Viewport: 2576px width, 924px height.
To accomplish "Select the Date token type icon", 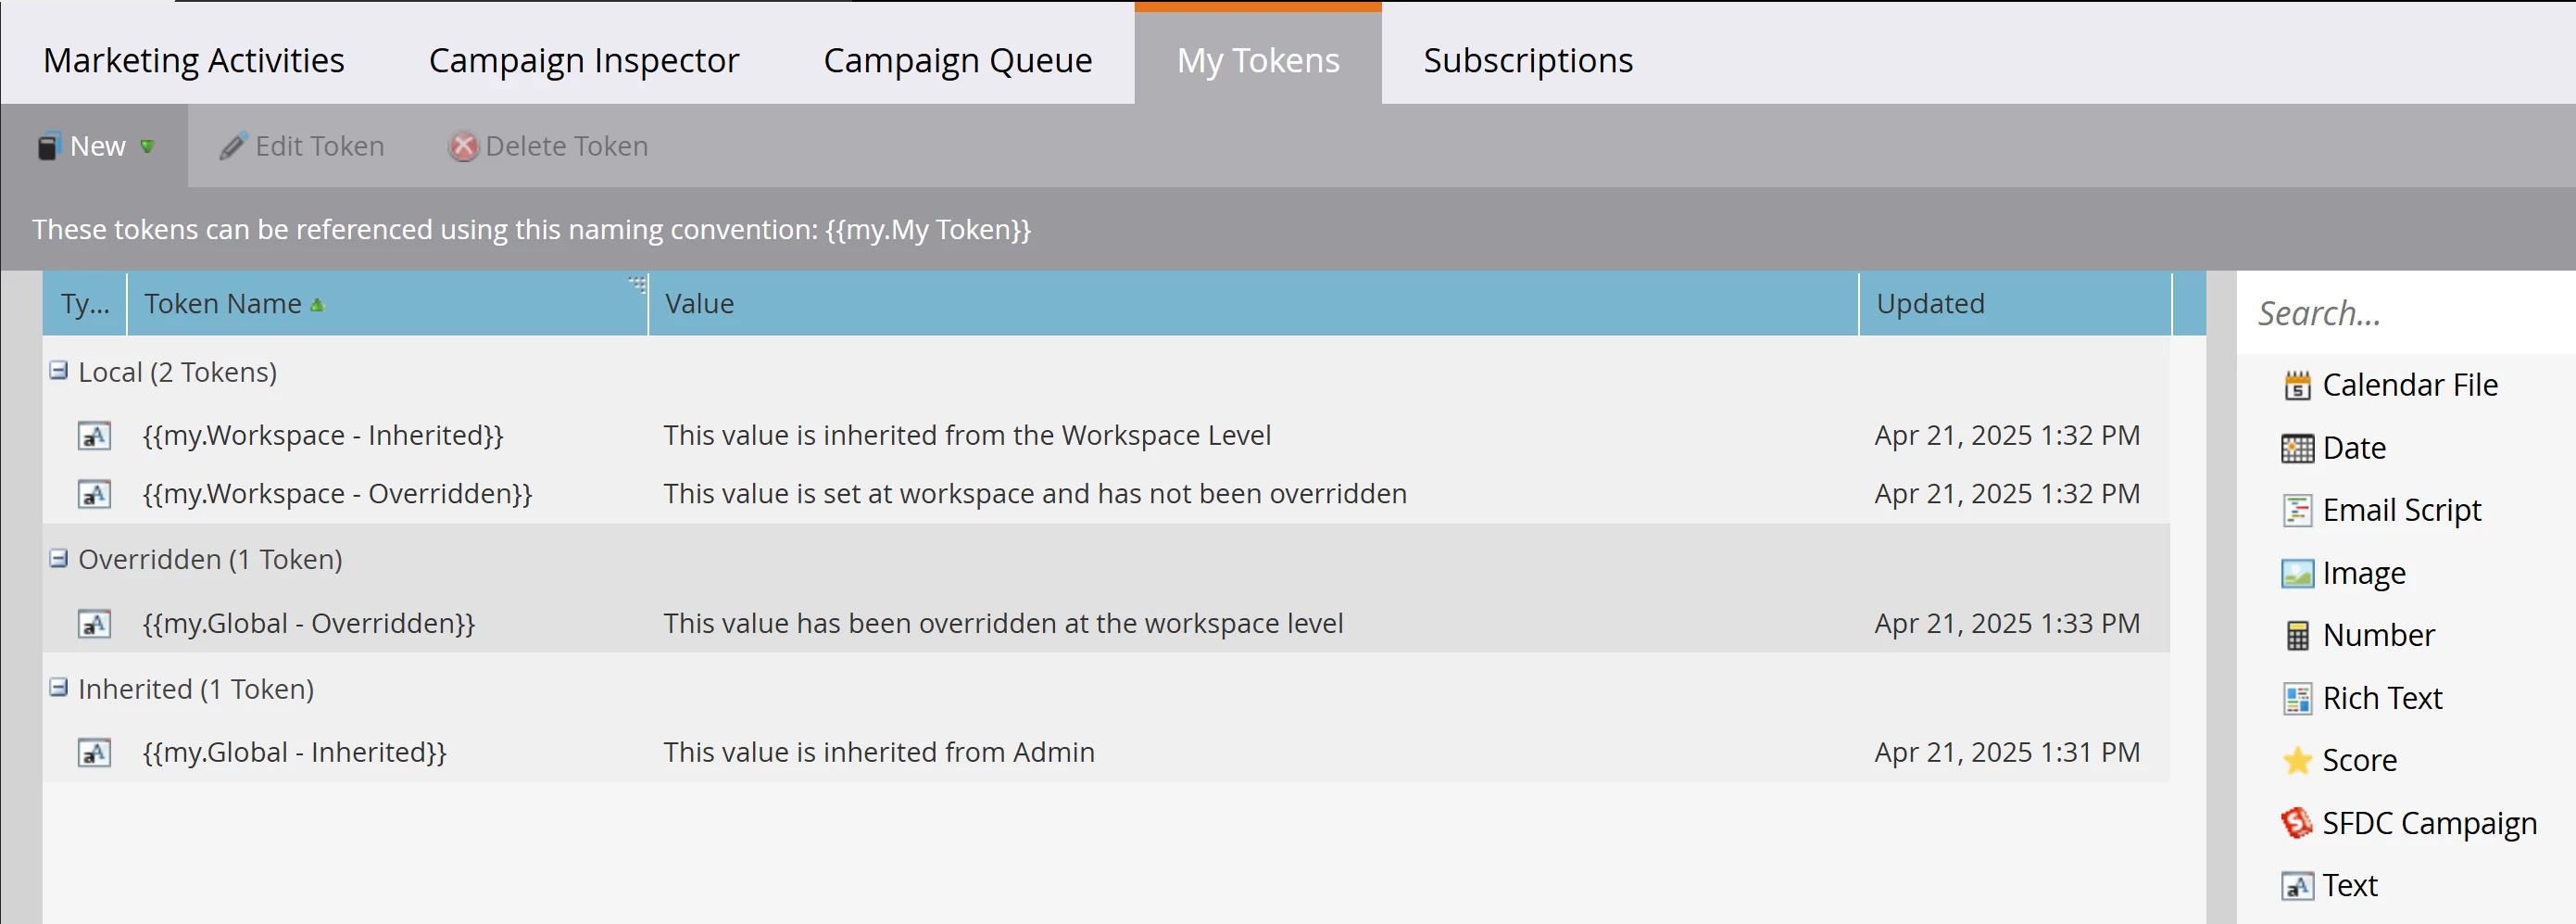I will (x=2297, y=448).
